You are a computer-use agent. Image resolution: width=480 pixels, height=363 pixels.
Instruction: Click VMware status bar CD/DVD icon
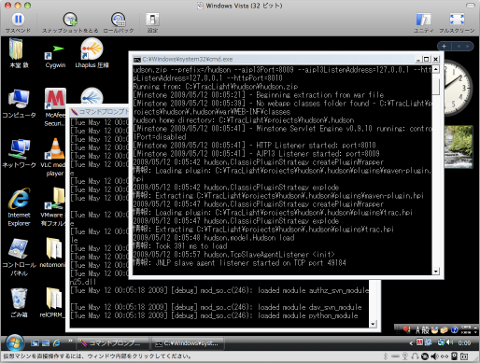424,356
